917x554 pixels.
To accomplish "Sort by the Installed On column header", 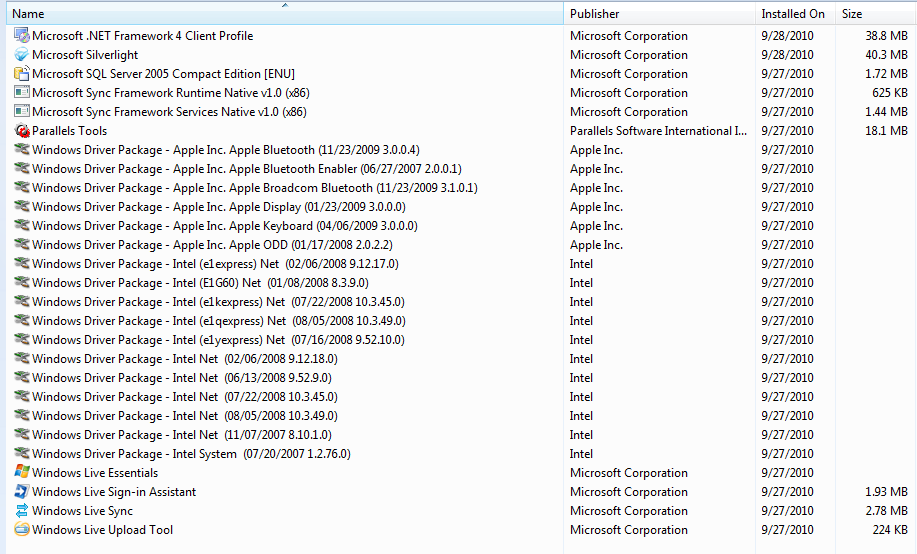I will pyautogui.click(x=795, y=13).
